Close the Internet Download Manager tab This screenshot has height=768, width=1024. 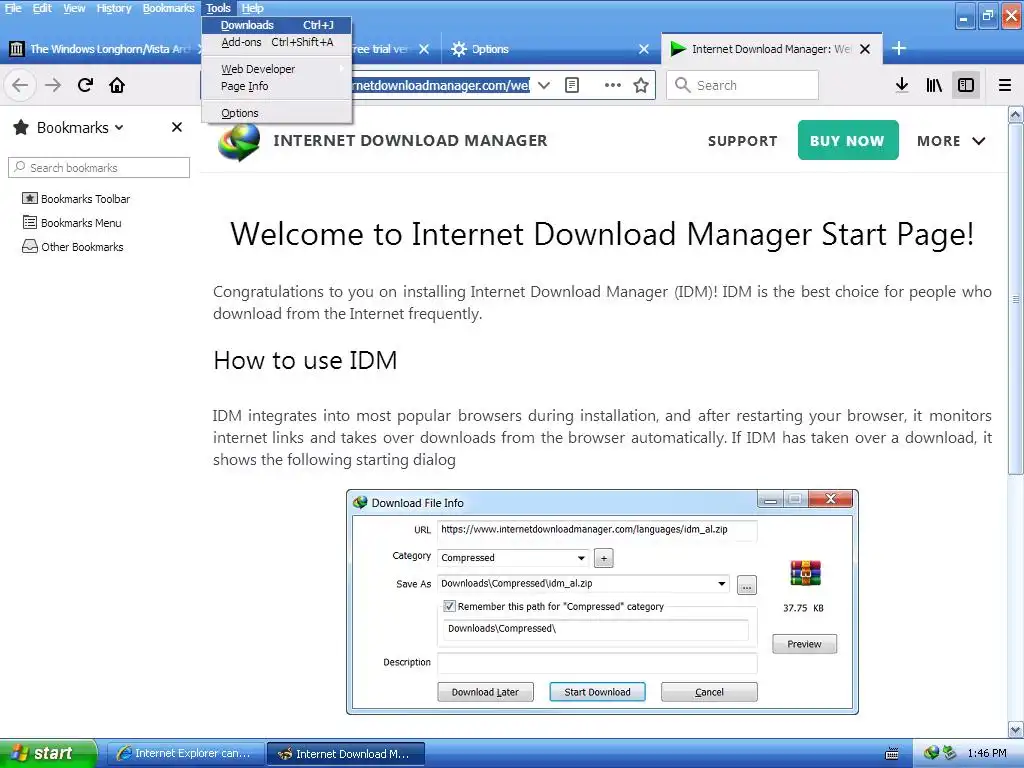(865, 49)
